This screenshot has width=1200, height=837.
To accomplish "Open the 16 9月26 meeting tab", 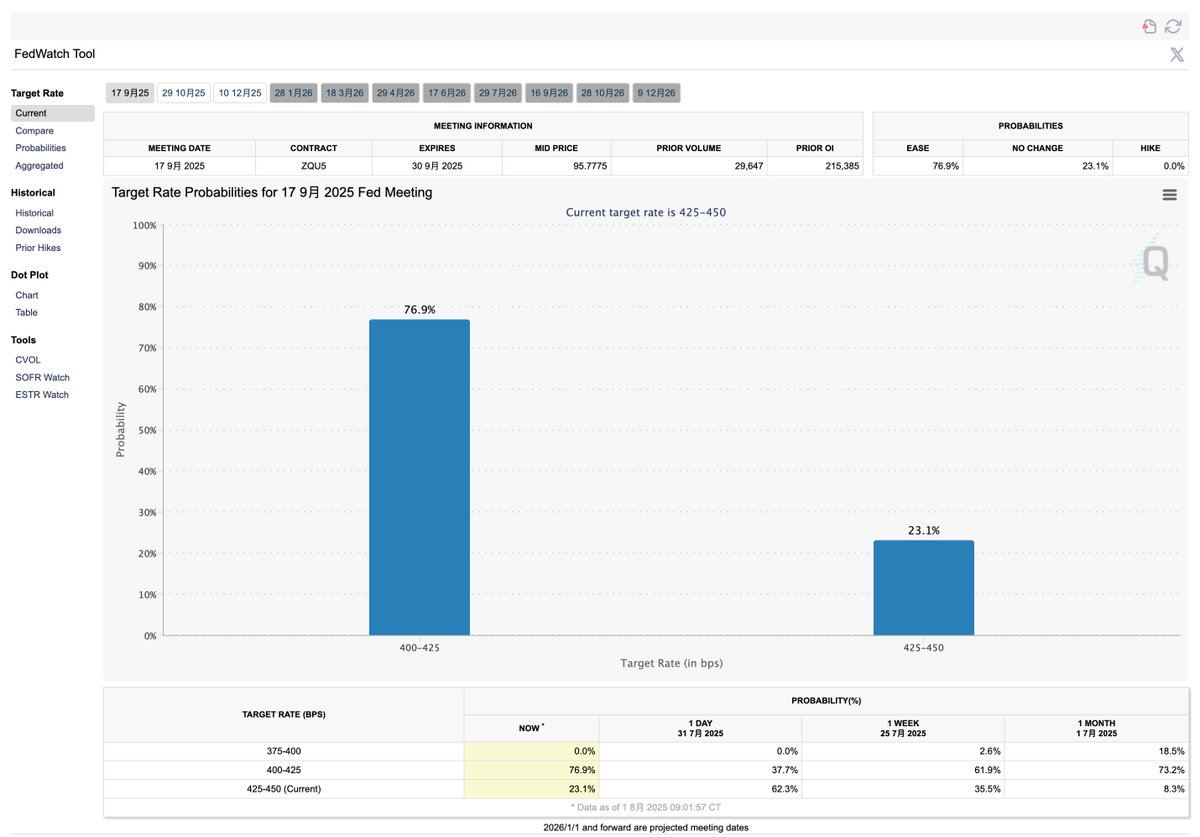I will (x=549, y=93).
